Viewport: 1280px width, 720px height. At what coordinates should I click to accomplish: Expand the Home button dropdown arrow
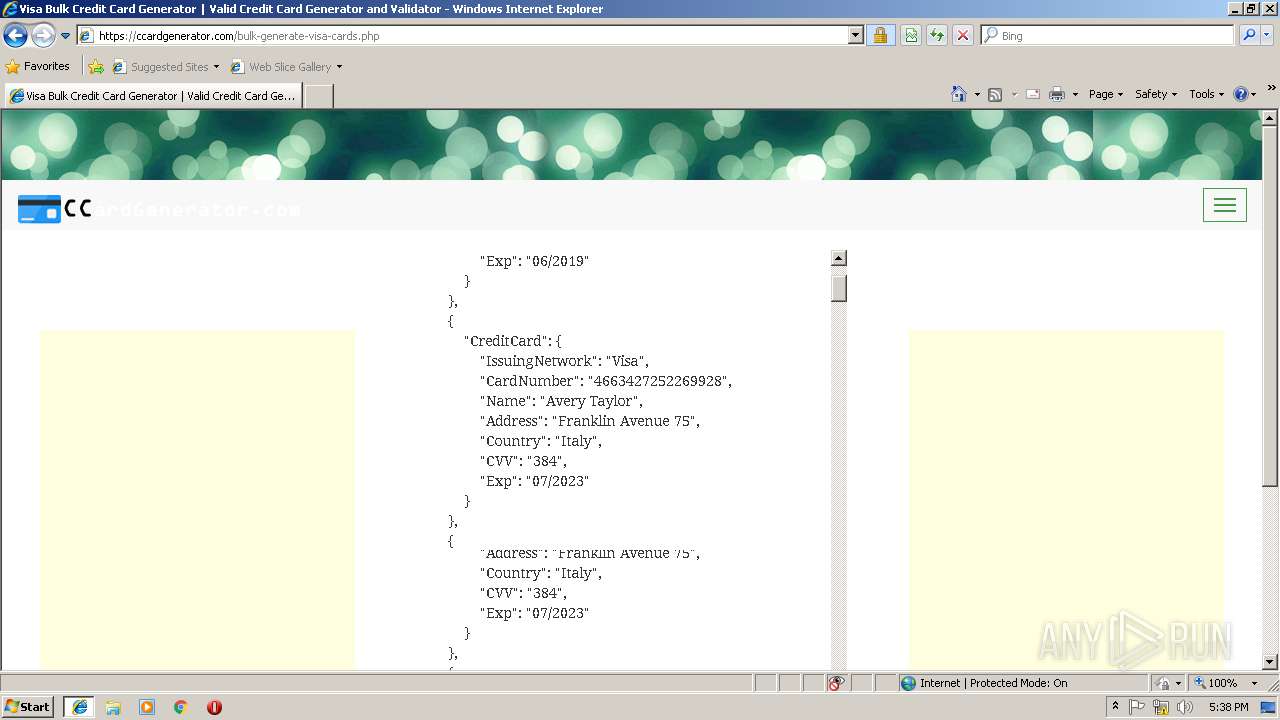977,94
